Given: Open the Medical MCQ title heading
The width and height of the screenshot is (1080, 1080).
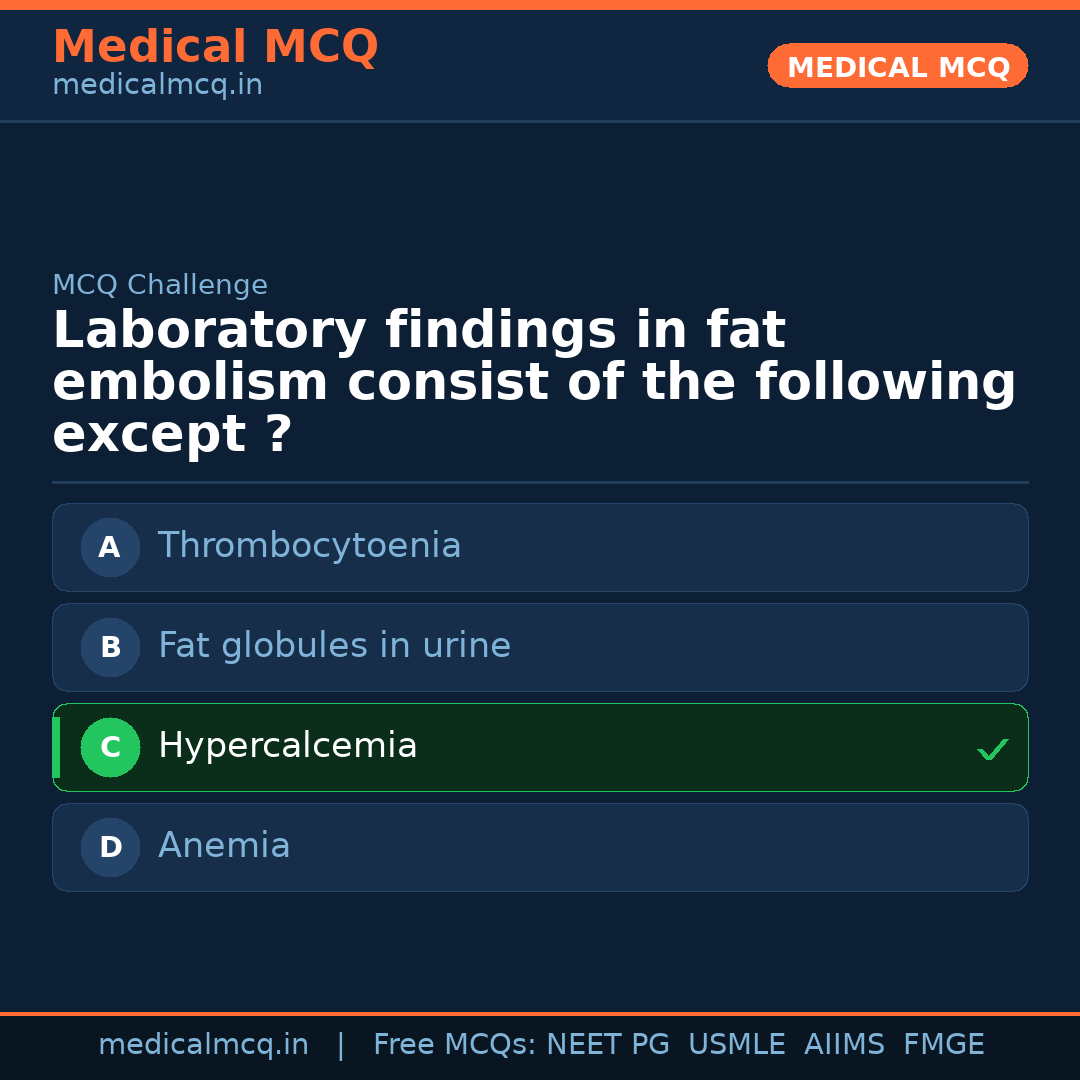Looking at the screenshot, I should pyautogui.click(x=215, y=47).
